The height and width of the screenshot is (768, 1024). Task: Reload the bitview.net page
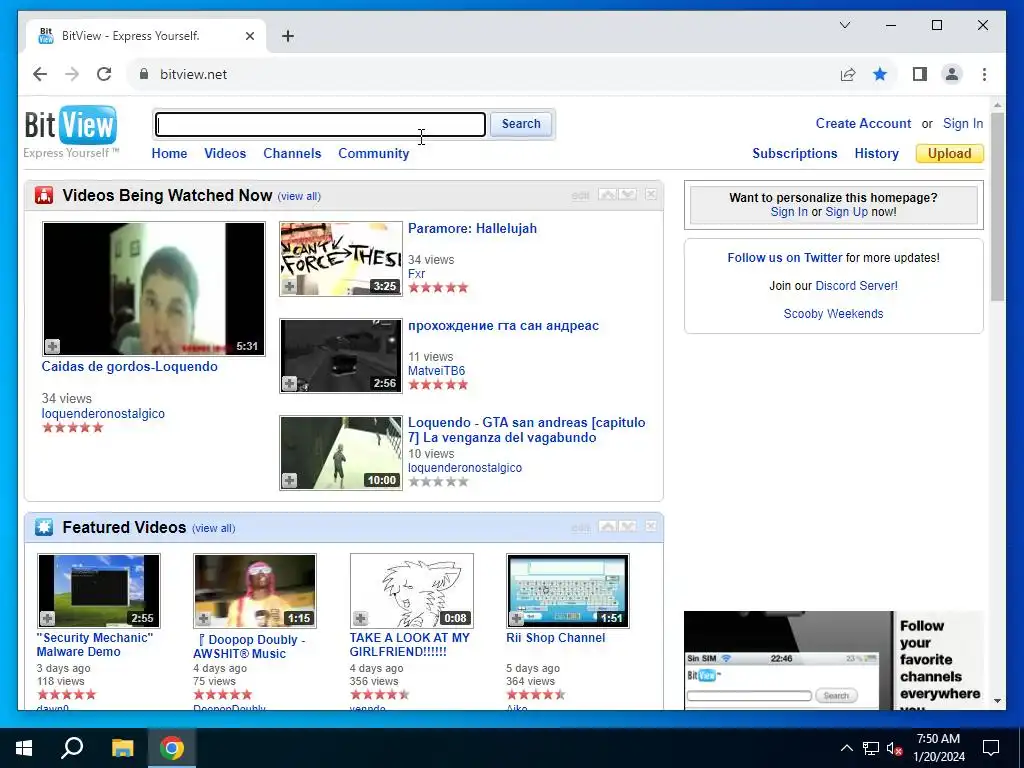104,74
